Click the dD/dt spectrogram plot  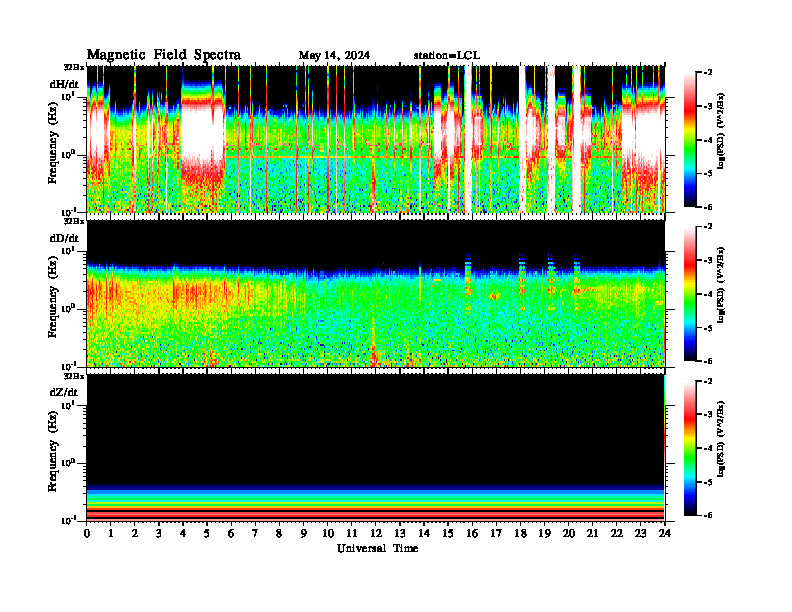(376, 293)
